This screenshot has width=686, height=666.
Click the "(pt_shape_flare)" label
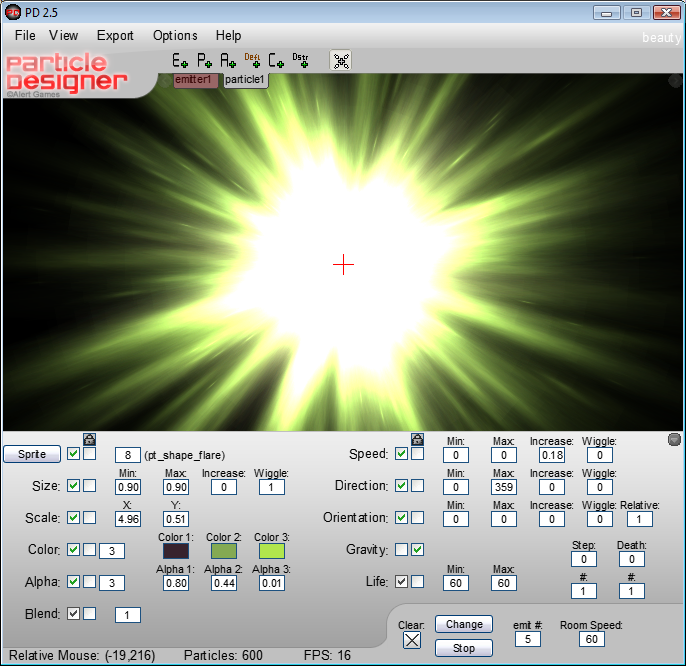tap(185, 455)
